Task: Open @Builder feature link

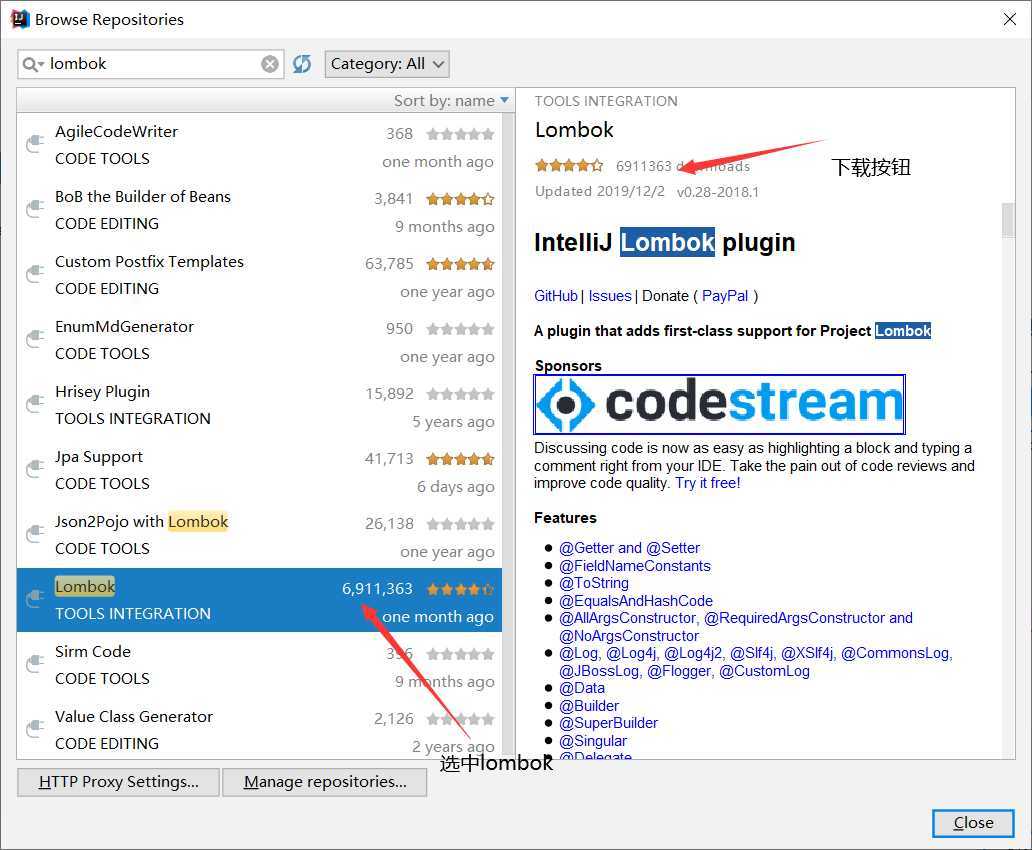Action: click(x=589, y=706)
